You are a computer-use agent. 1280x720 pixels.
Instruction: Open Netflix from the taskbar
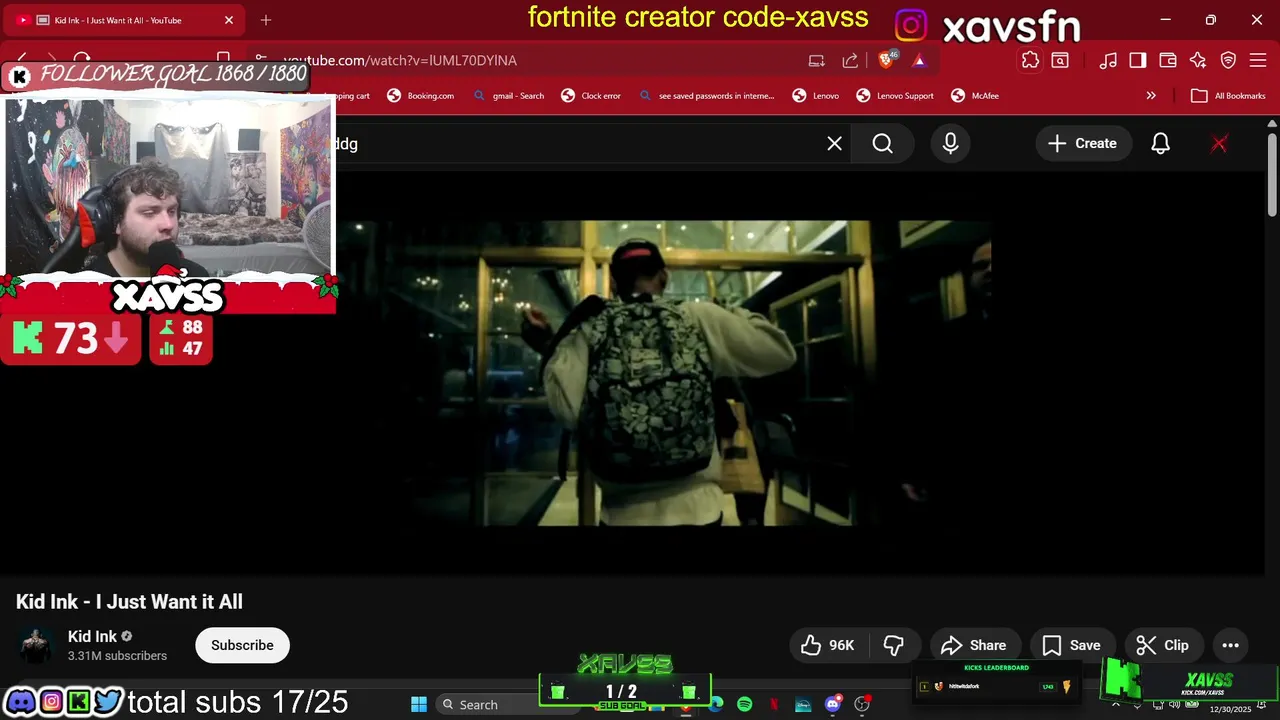(x=774, y=705)
